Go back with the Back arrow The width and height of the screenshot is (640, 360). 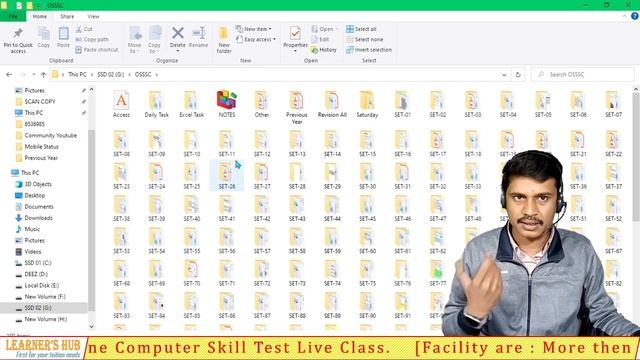9,75
